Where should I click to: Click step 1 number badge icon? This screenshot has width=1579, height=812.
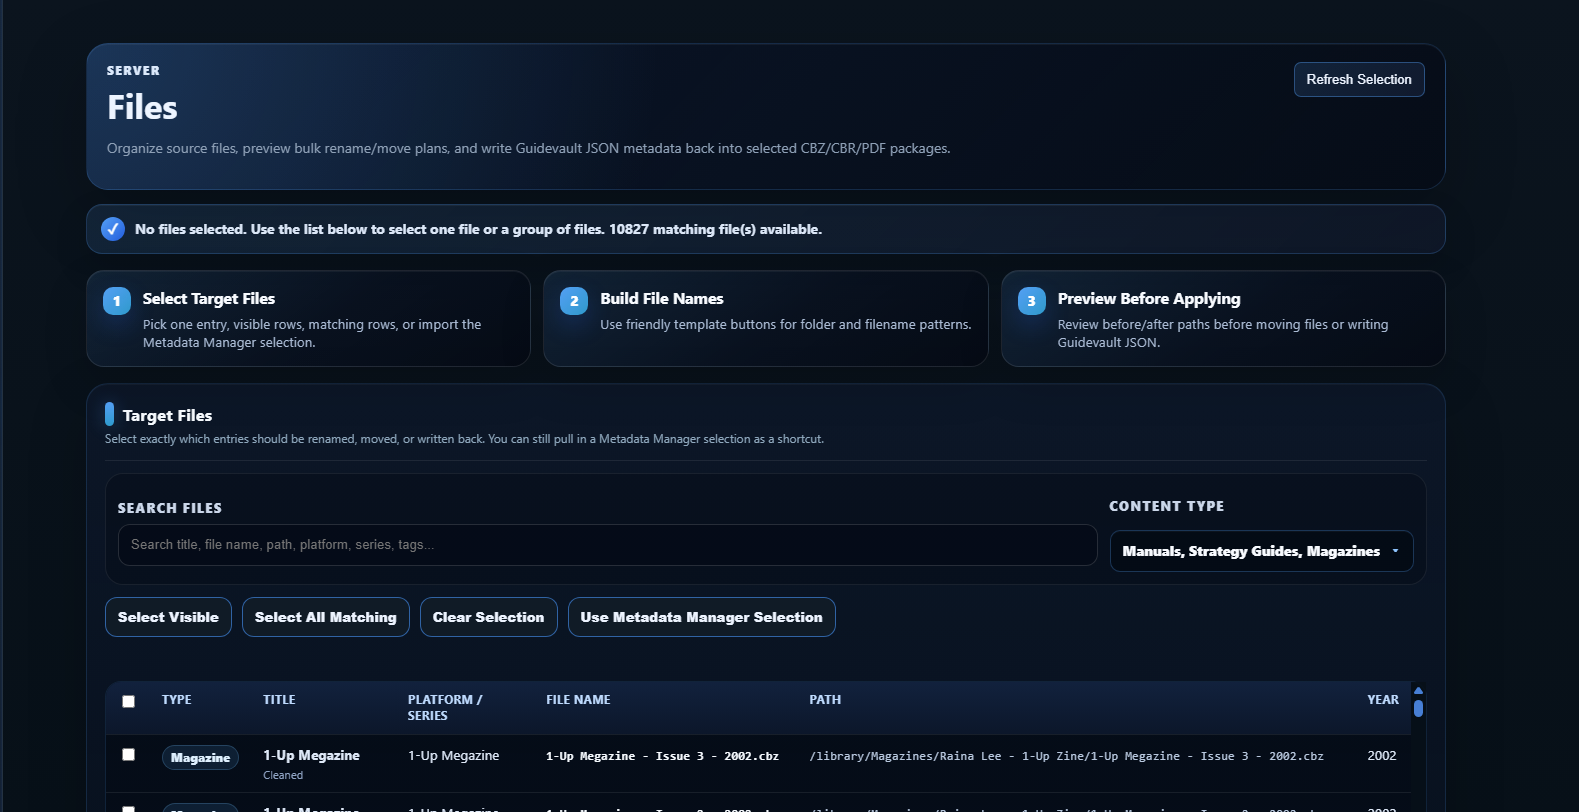coord(117,301)
